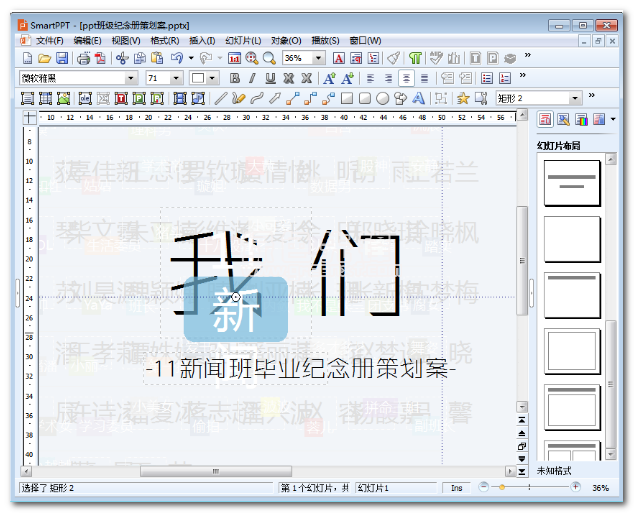This screenshot has height=513, width=634.
Task: Decrease font size A with down arrow
Action: [x=347, y=78]
